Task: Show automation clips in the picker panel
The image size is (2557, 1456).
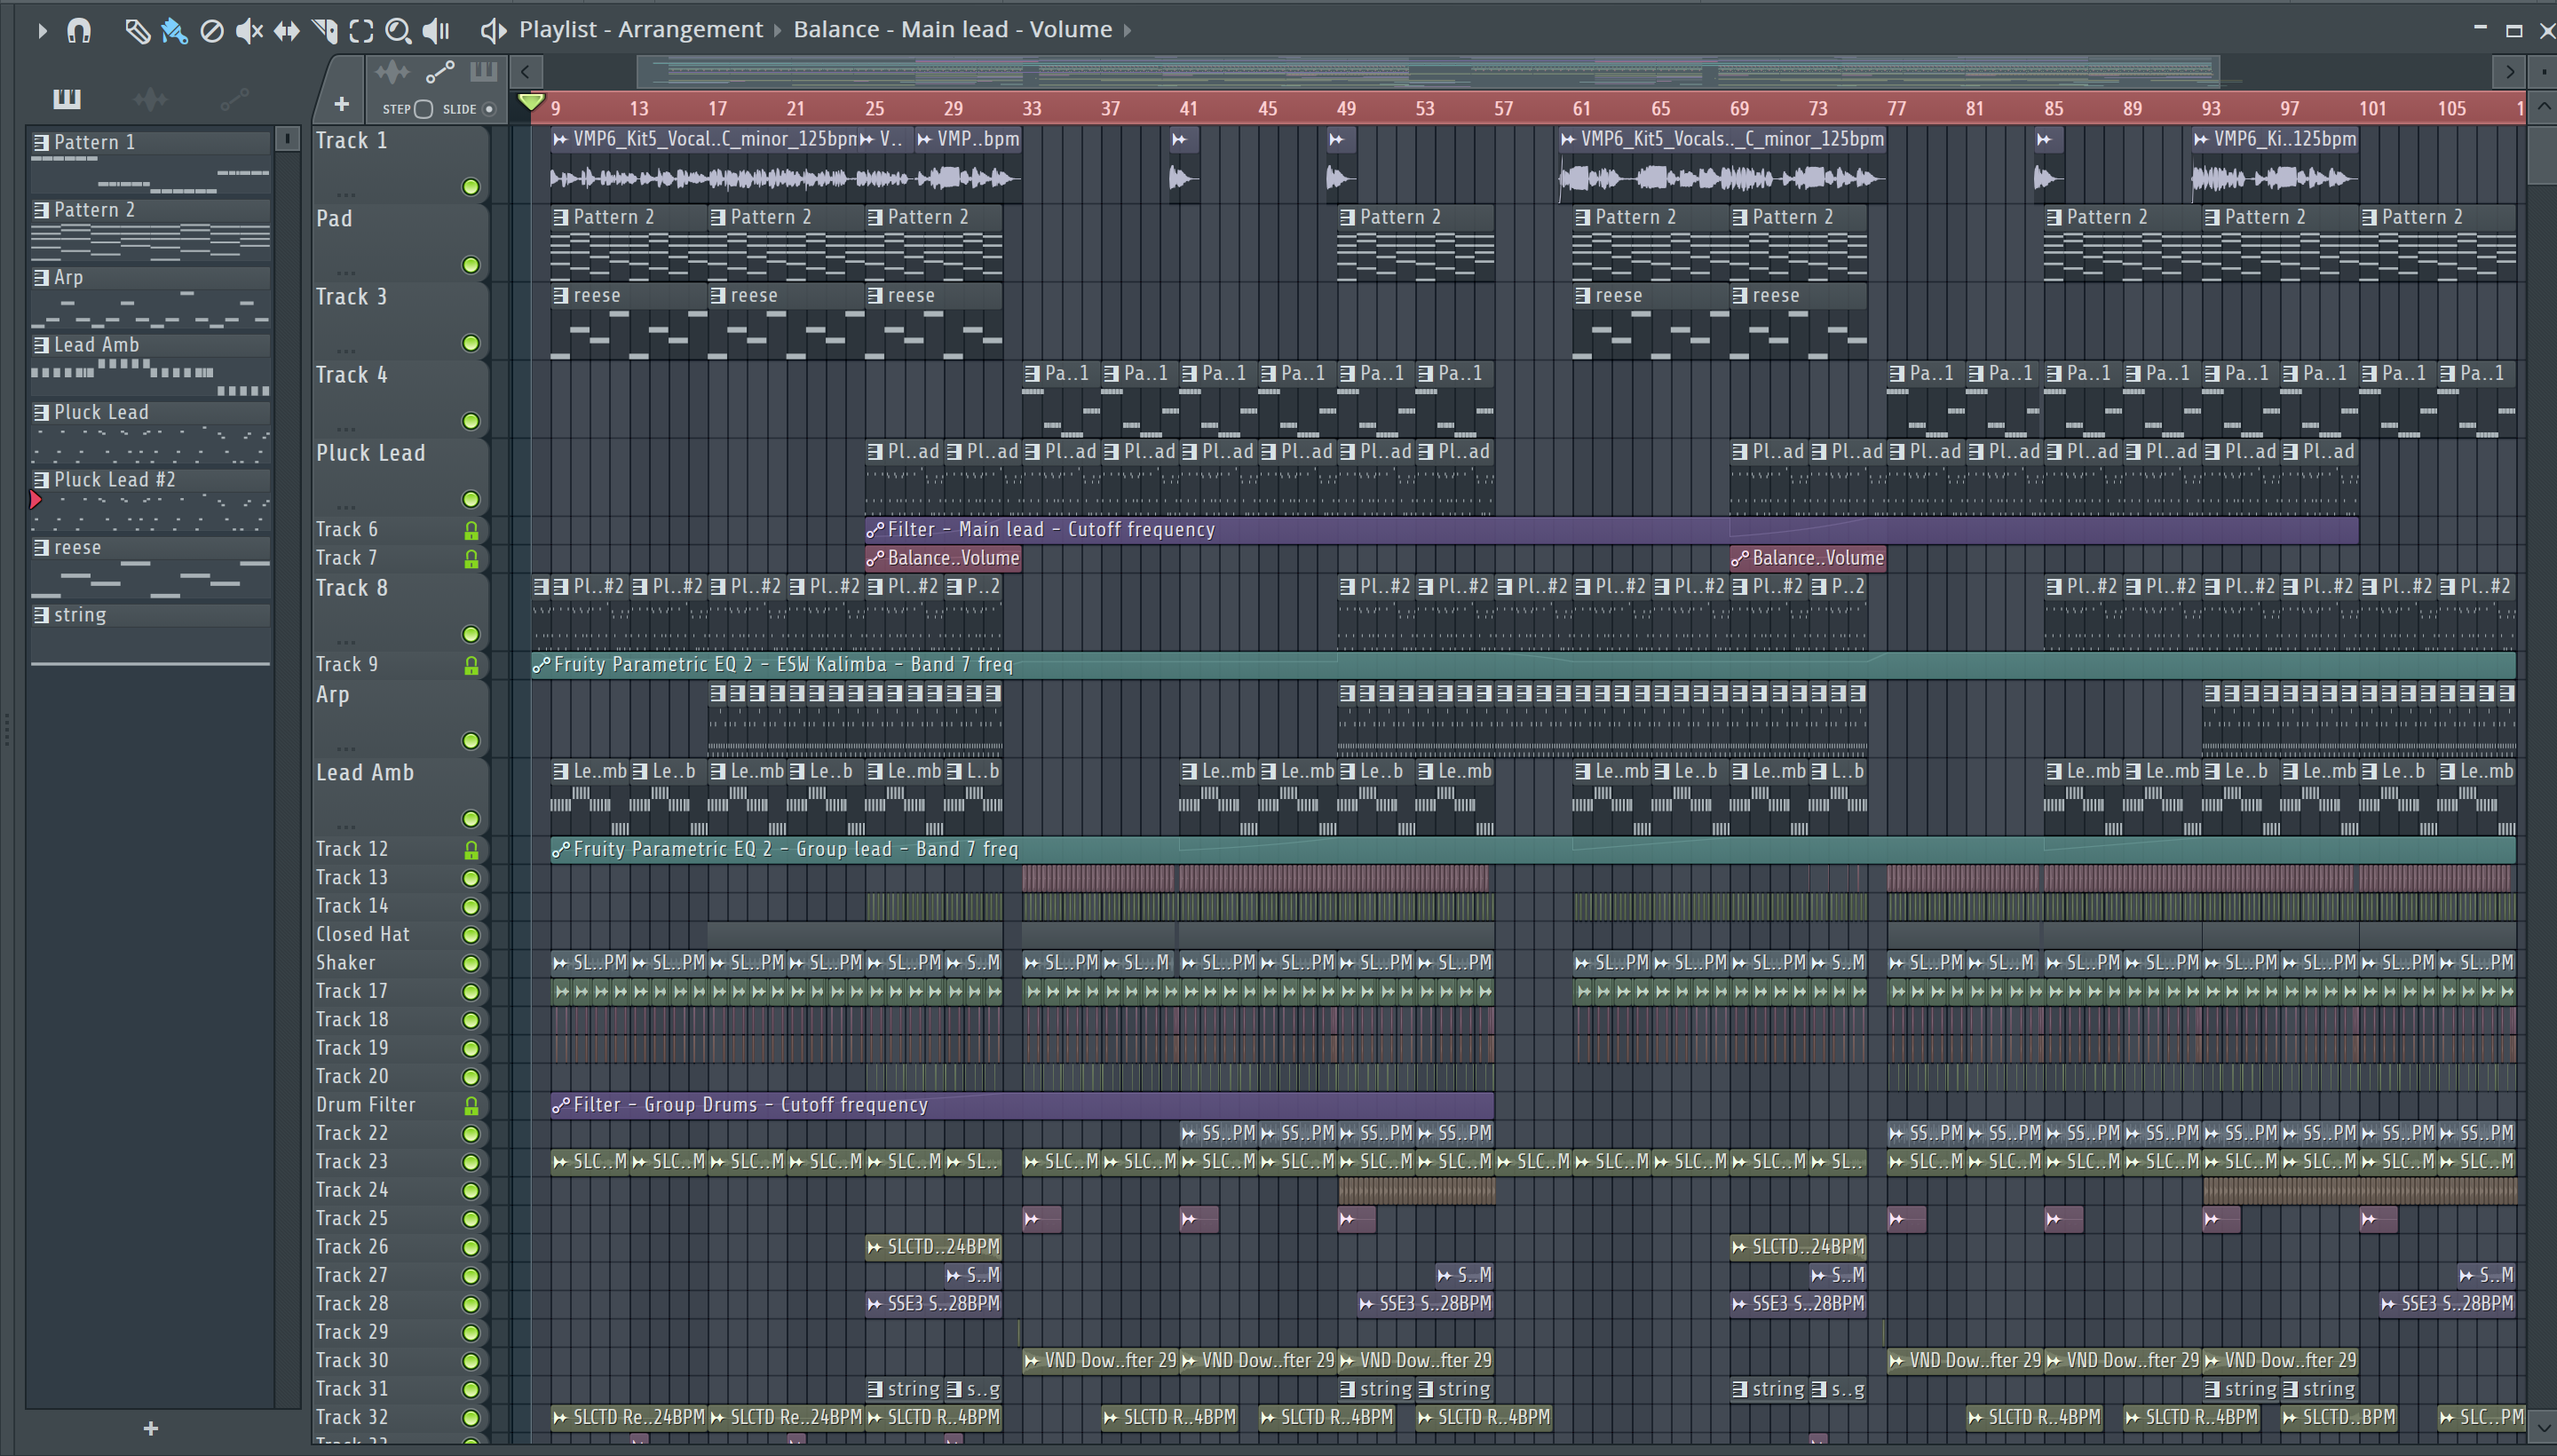Action: point(234,98)
